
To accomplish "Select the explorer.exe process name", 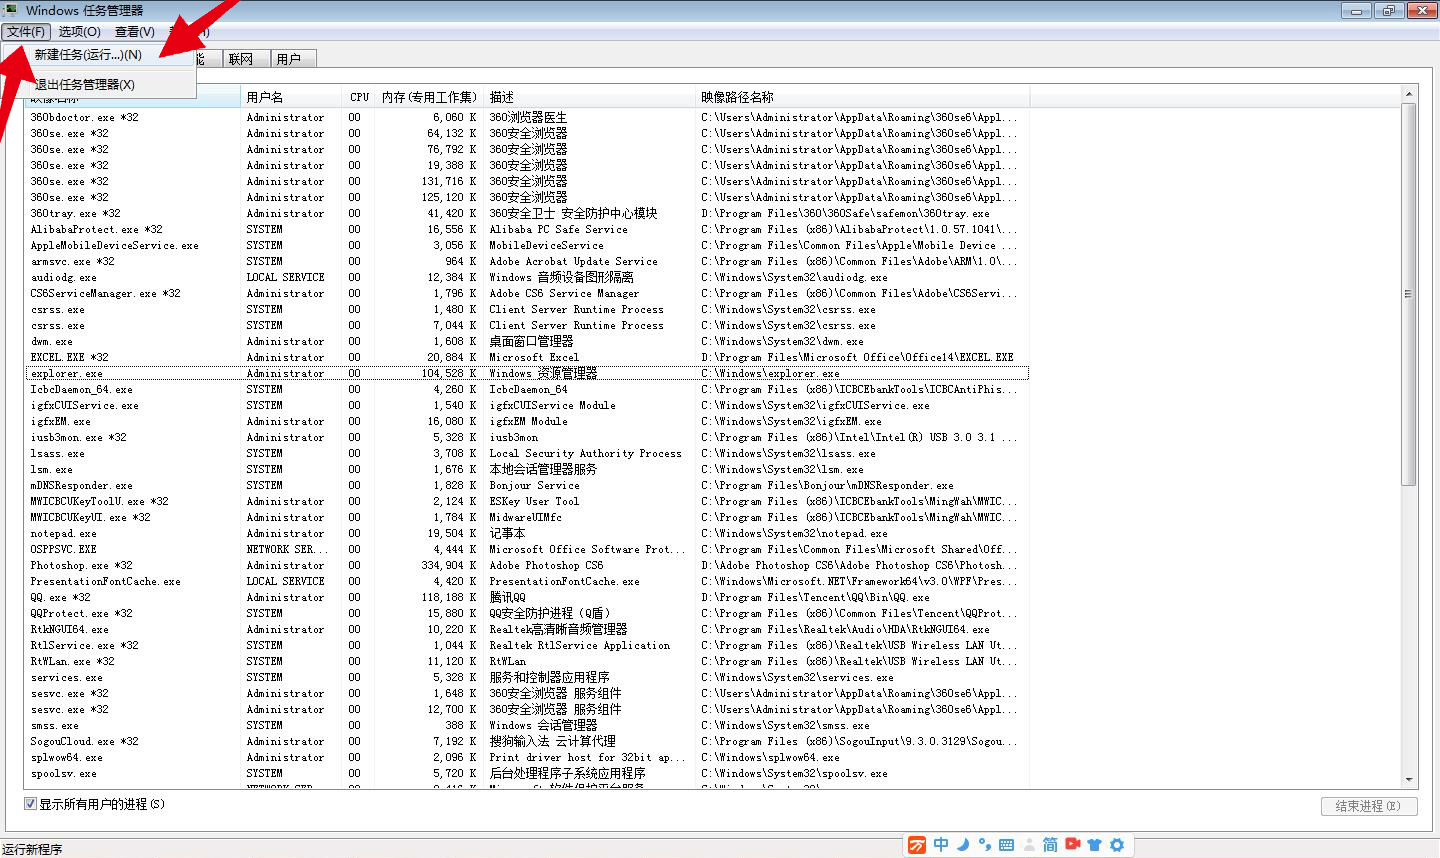I will coord(66,373).
